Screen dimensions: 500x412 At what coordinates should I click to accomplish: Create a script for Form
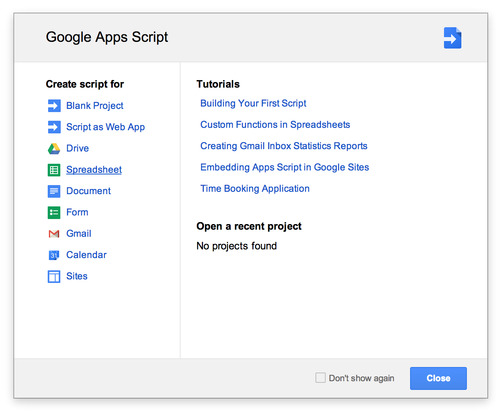click(x=77, y=212)
